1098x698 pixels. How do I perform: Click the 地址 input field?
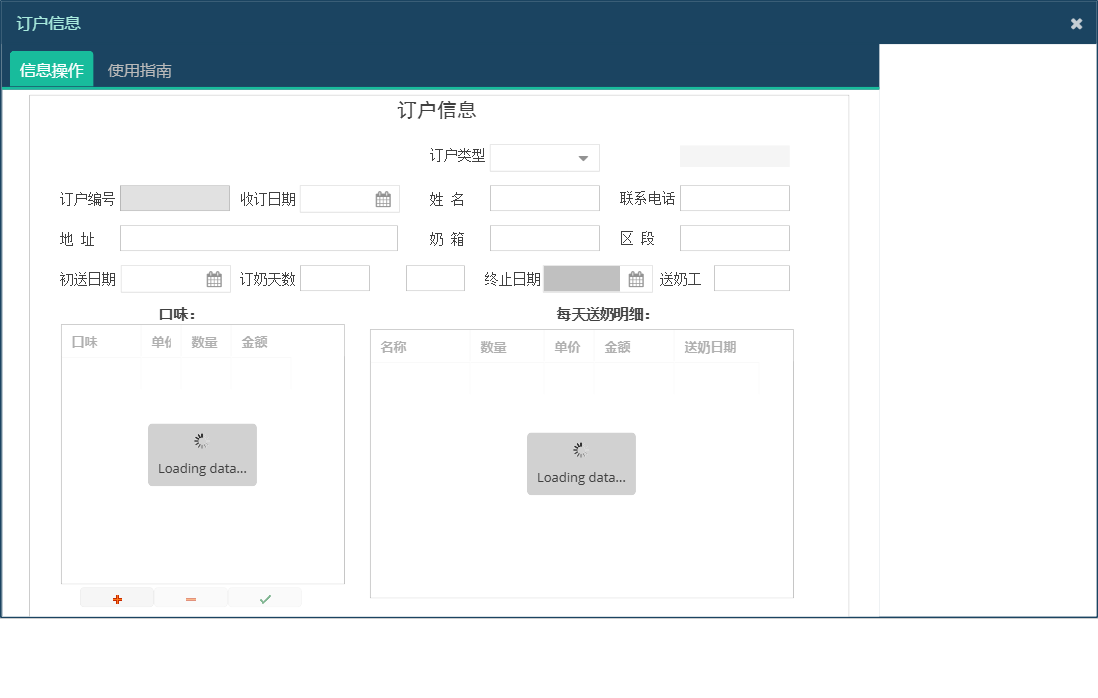pyautogui.click(x=258, y=238)
